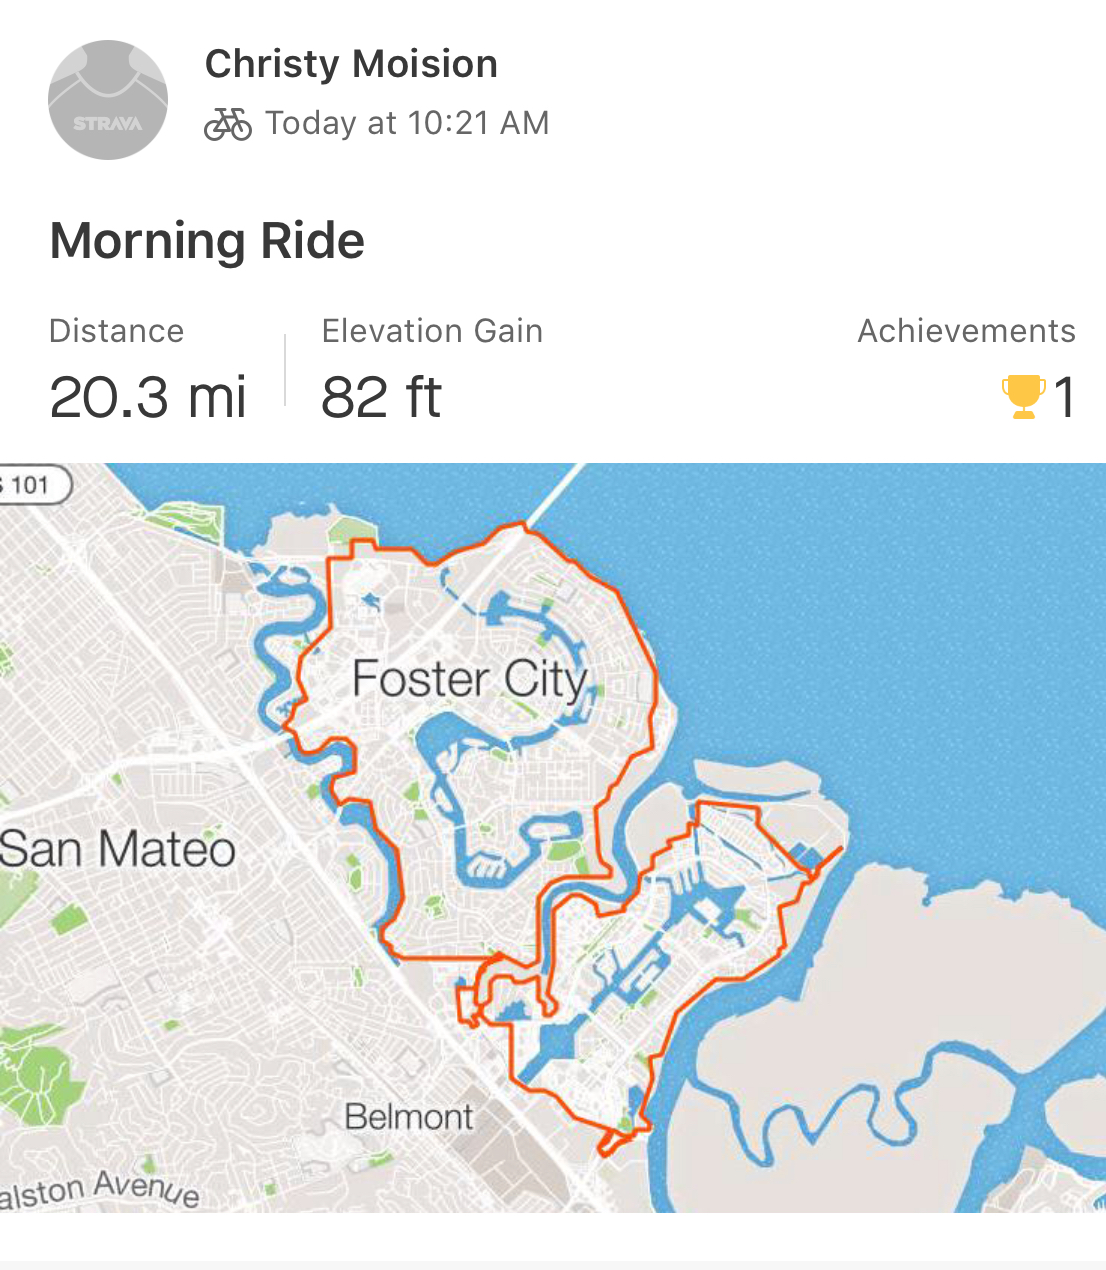The image size is (1106, 1270).
Task: Click the 82 ft elevation value
Action: coord(381,397)
